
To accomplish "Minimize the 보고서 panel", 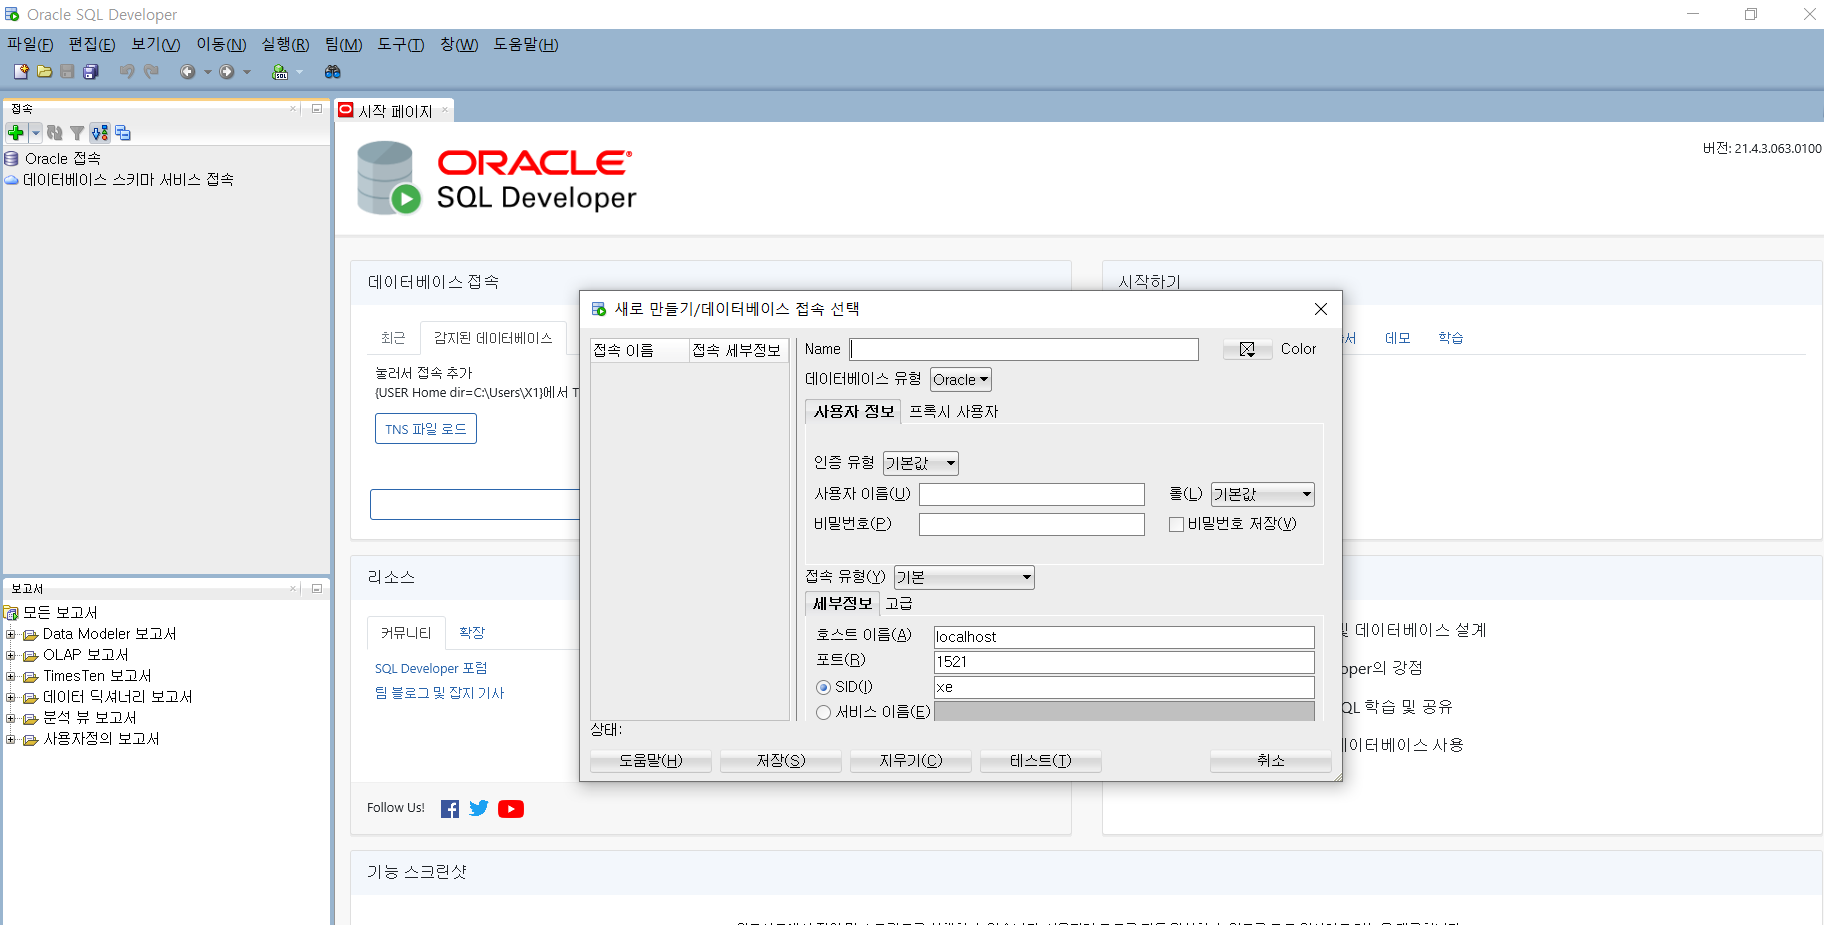I will tap(317, 589).
